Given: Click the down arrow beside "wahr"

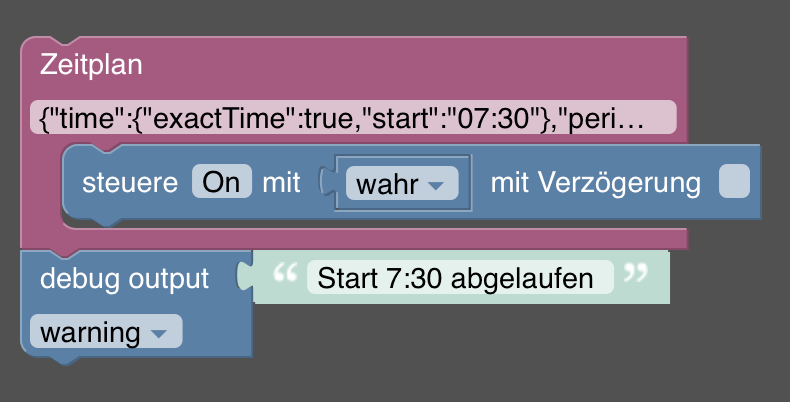Looking at the screenshot, I should (x=435, y=186).
